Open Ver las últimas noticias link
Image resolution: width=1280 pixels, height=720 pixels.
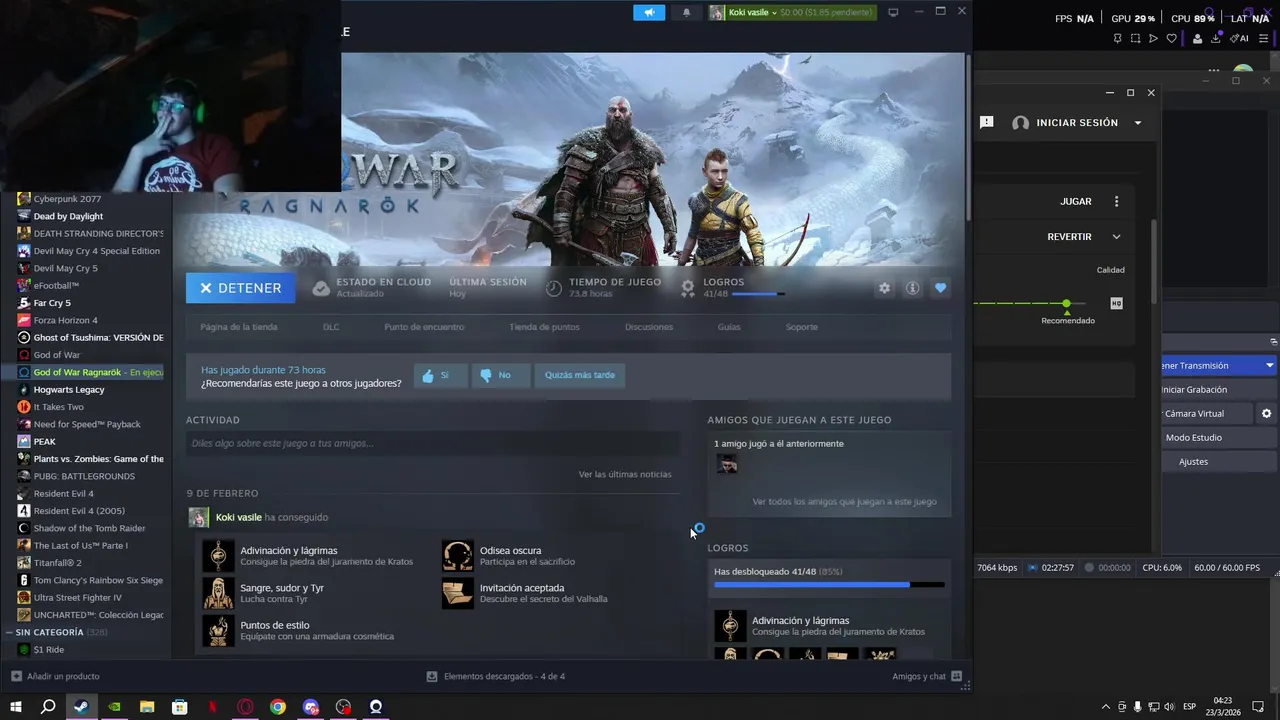625,474
